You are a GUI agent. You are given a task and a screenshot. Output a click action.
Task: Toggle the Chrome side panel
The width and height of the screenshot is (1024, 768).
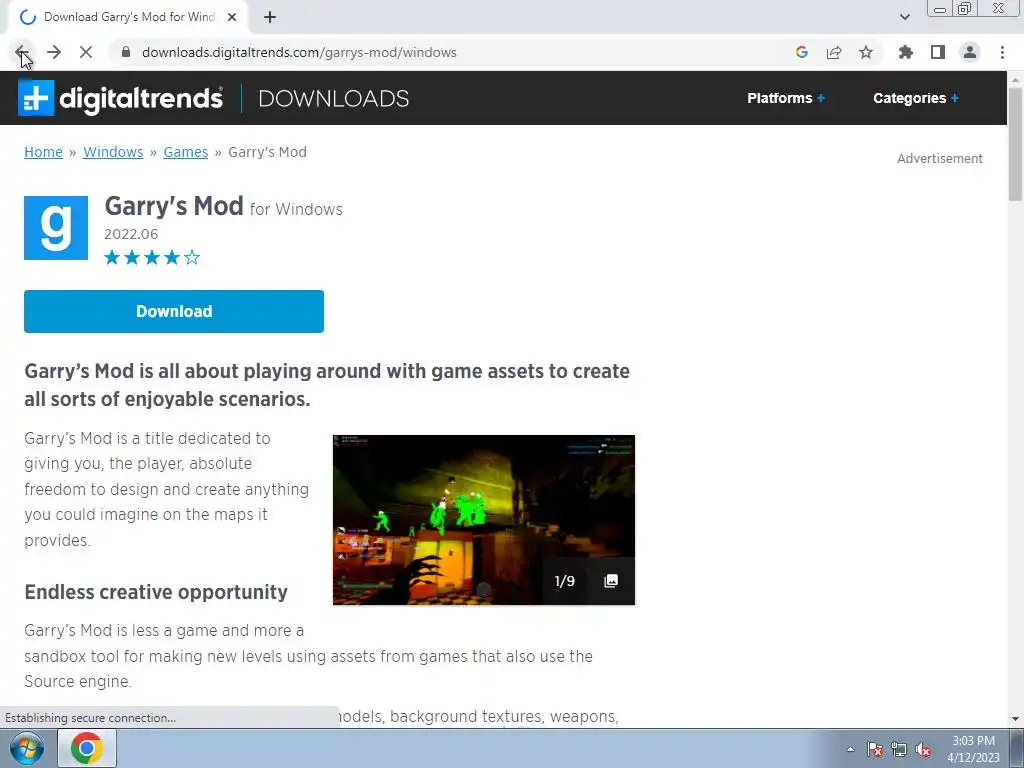tap(938, 52)
